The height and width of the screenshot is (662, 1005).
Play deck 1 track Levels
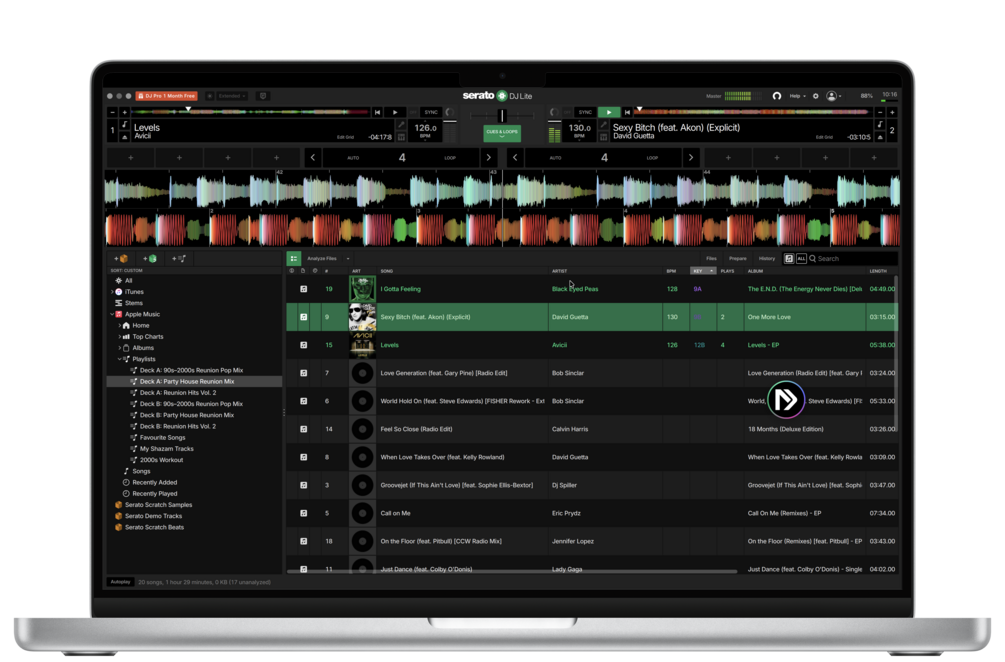point(395,112)
